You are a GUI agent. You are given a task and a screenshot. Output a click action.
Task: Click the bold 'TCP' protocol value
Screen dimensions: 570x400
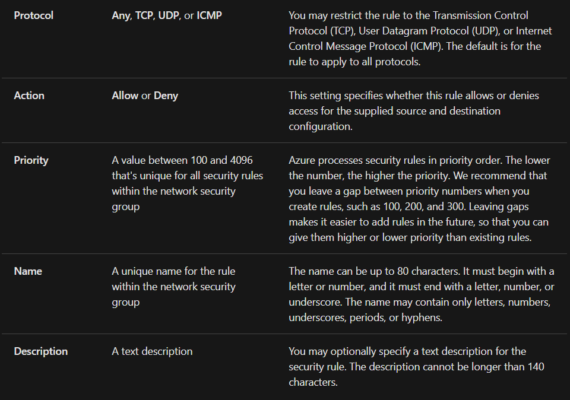pos(145,16)
